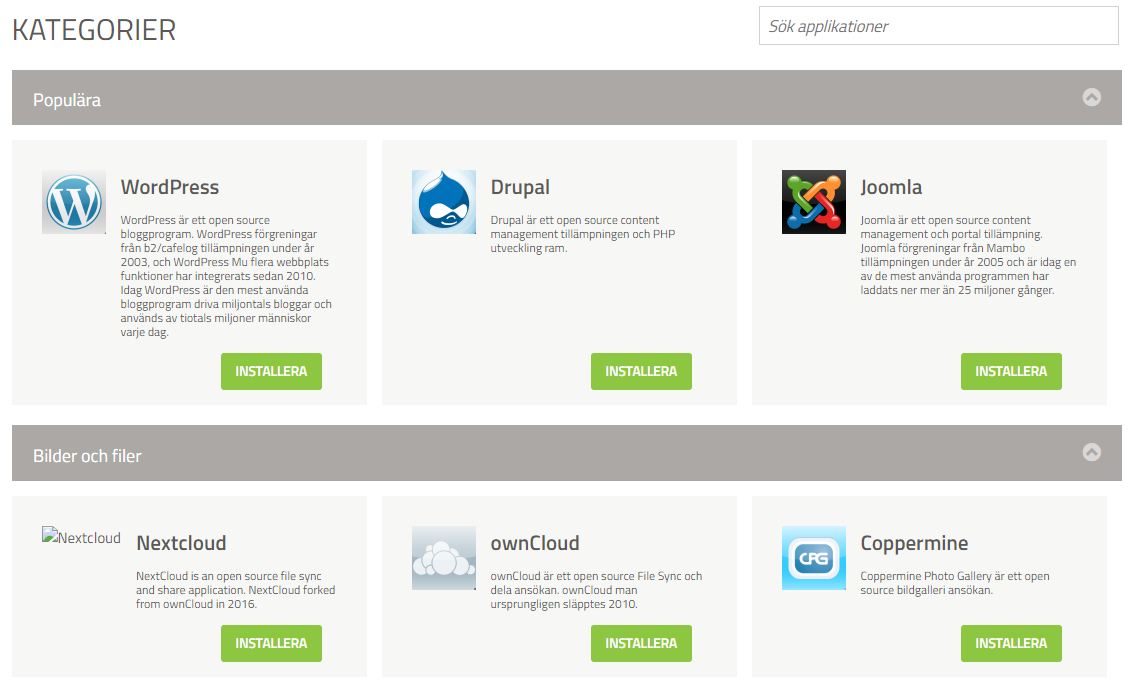
Task: Install WordPress with the INSTALLERA button
Action: [271, 372]
